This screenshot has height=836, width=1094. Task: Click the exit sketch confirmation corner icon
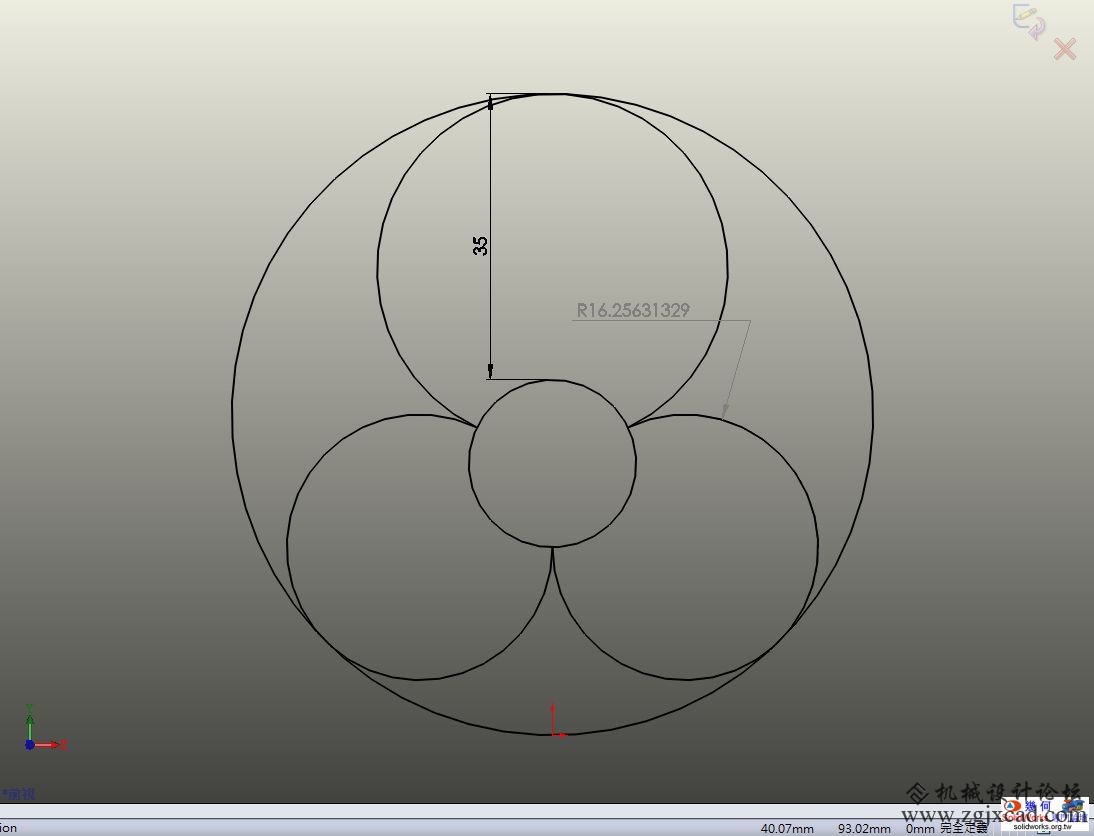click(x=1029, y=20)
